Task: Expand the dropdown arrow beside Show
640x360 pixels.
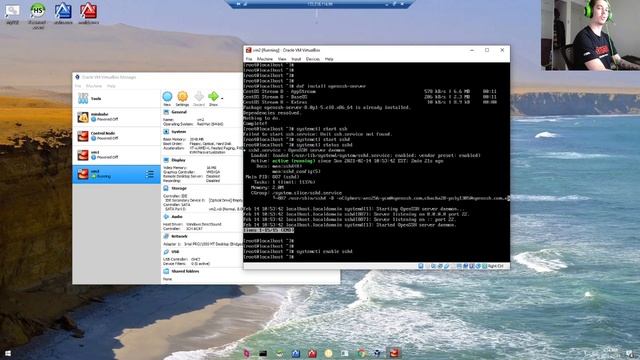Action: [x=222, y=98]
